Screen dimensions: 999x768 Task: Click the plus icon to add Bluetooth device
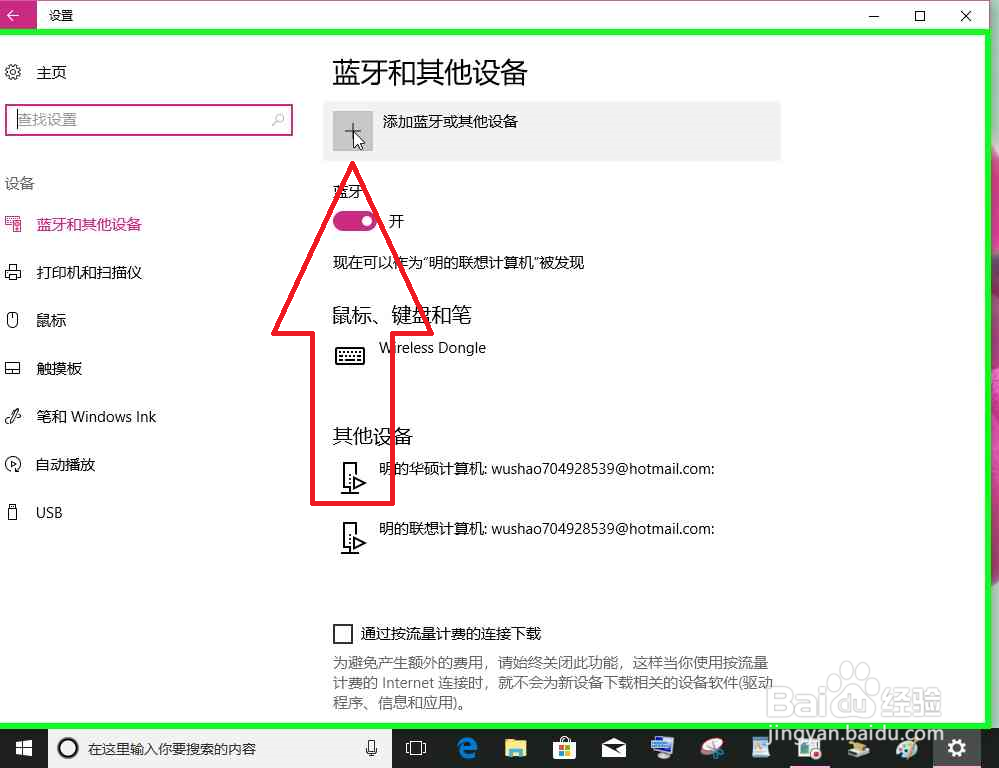(x=352, y=131)
